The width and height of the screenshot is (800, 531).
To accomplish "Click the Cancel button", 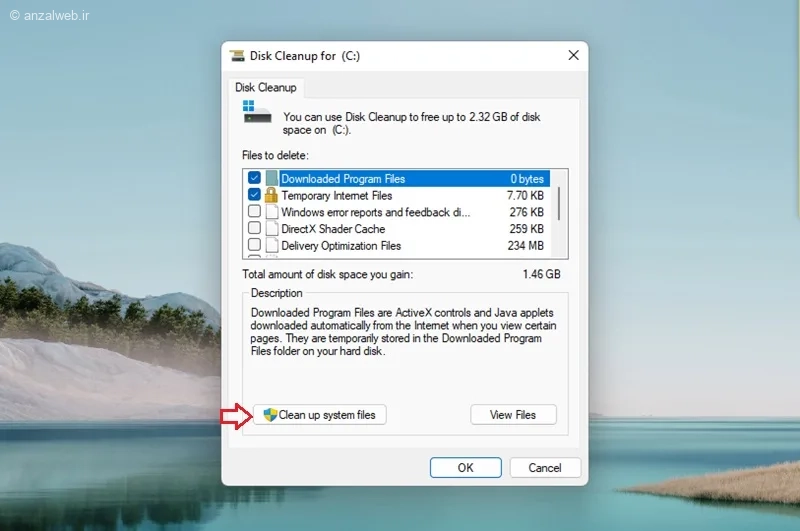I will pos(544,468).
